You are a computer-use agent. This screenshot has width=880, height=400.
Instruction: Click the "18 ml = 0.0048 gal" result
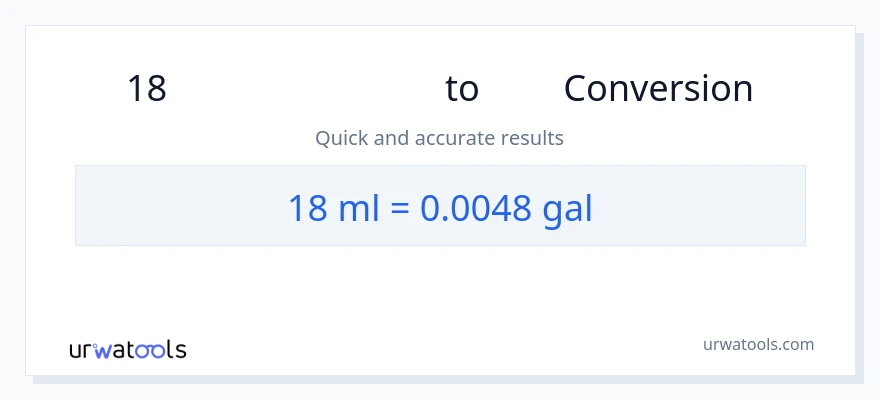coord(440,208)
